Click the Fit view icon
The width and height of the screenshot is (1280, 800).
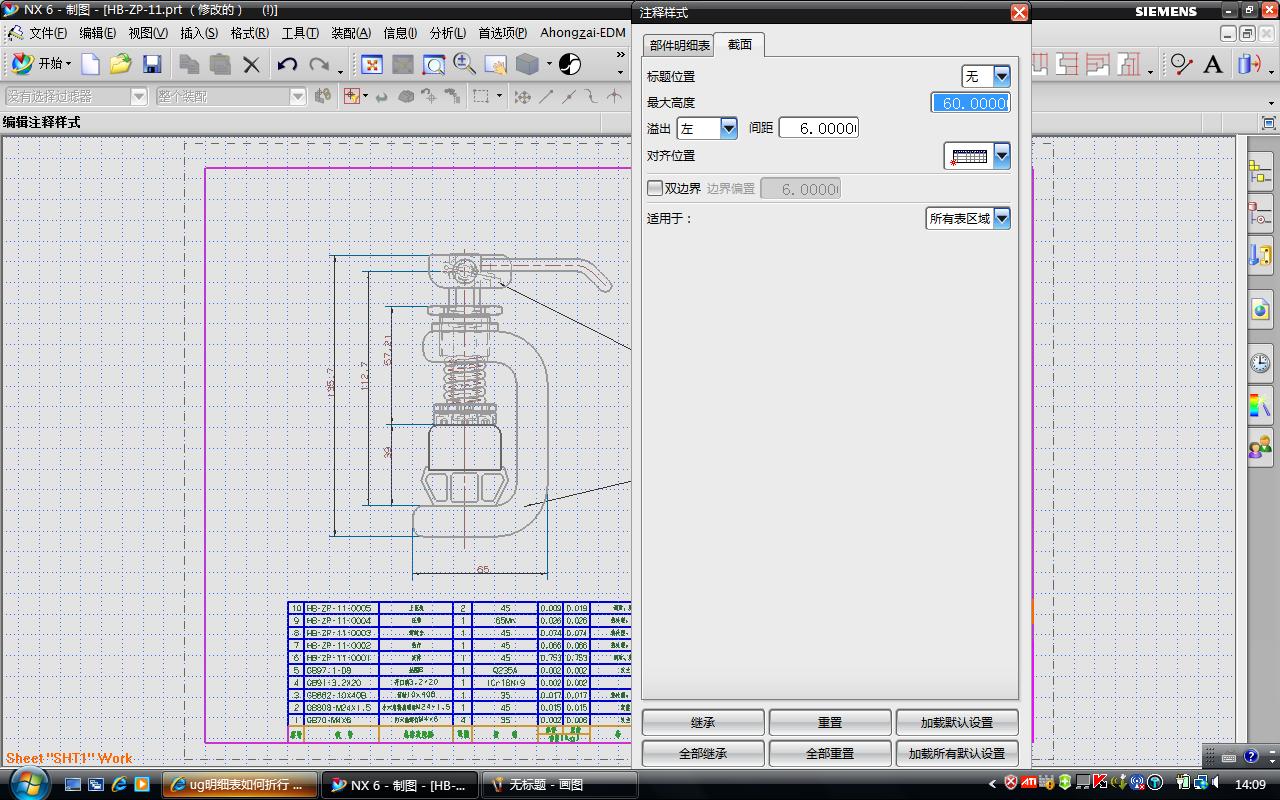371,65
